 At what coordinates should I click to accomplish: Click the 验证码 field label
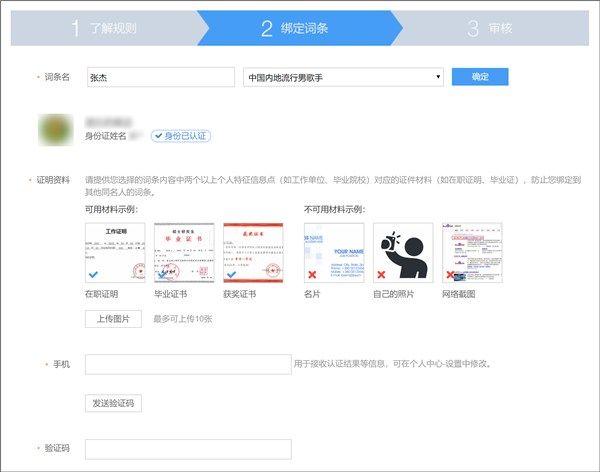57,448
